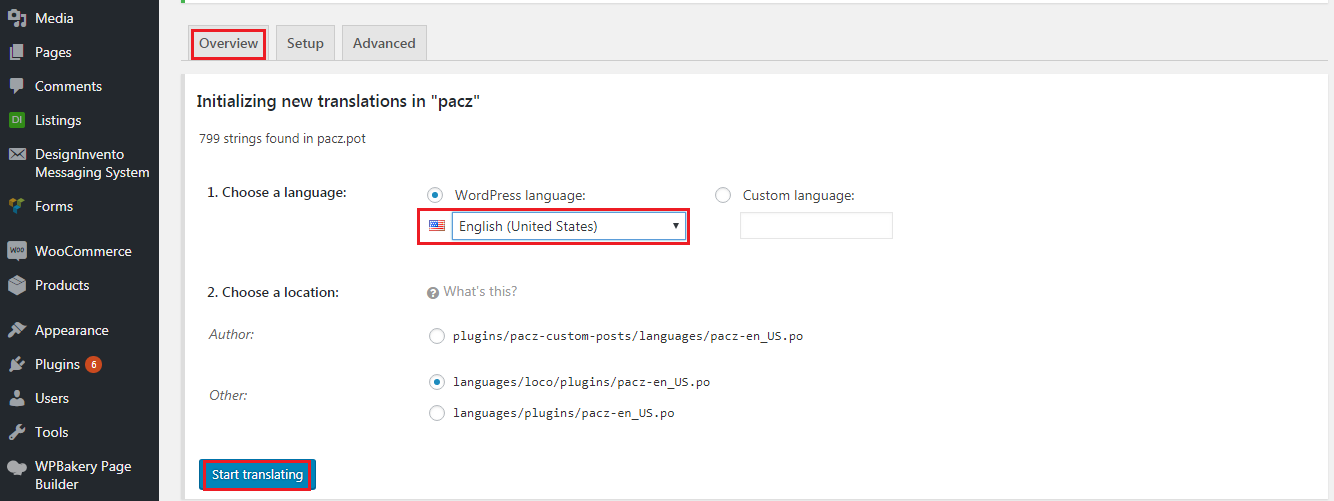Click the Pages icon in sidebar
Screen dimensions: 1334x501
(17, 52)
